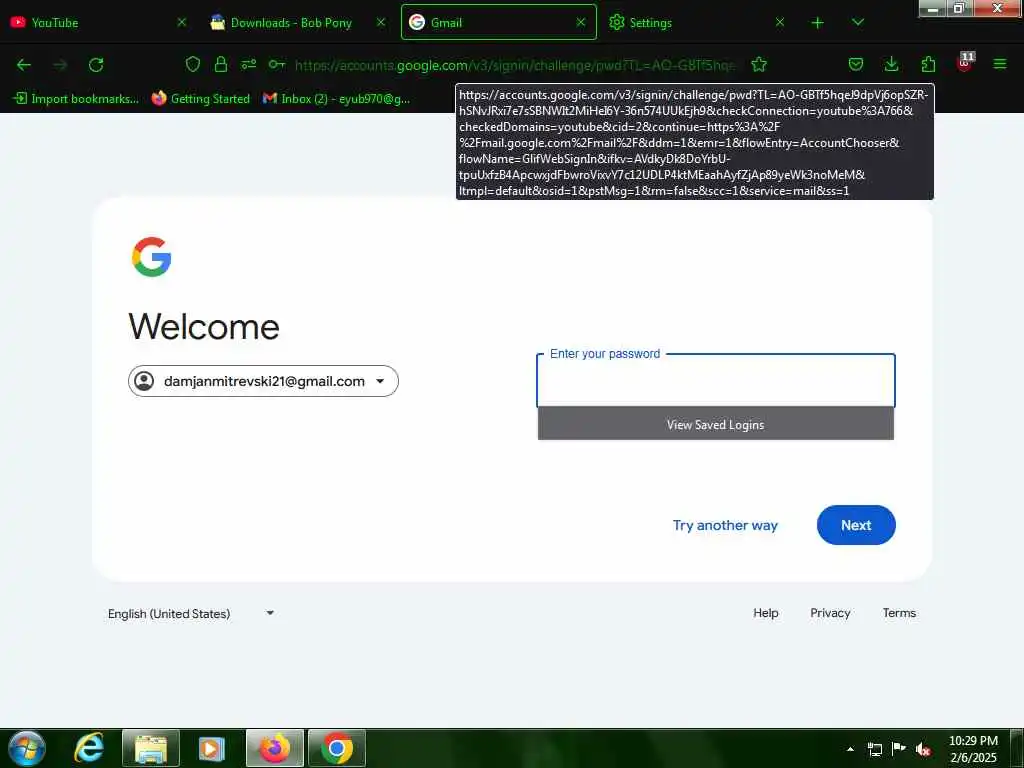Expand the damjanmitrevski21@gmail.com account chooser
1024x768 pixels.
(263, 381)
